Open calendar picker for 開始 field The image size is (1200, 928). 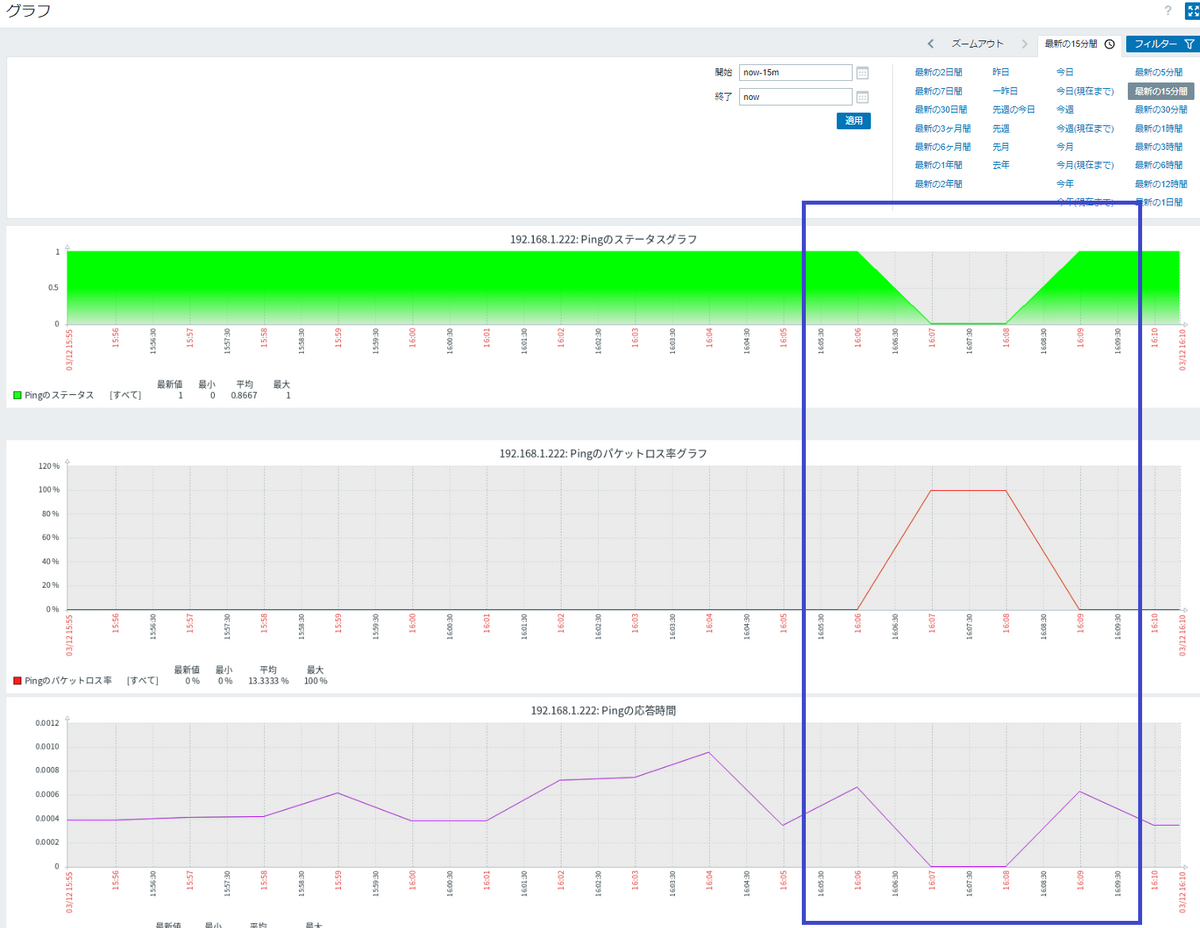(863, 73)
